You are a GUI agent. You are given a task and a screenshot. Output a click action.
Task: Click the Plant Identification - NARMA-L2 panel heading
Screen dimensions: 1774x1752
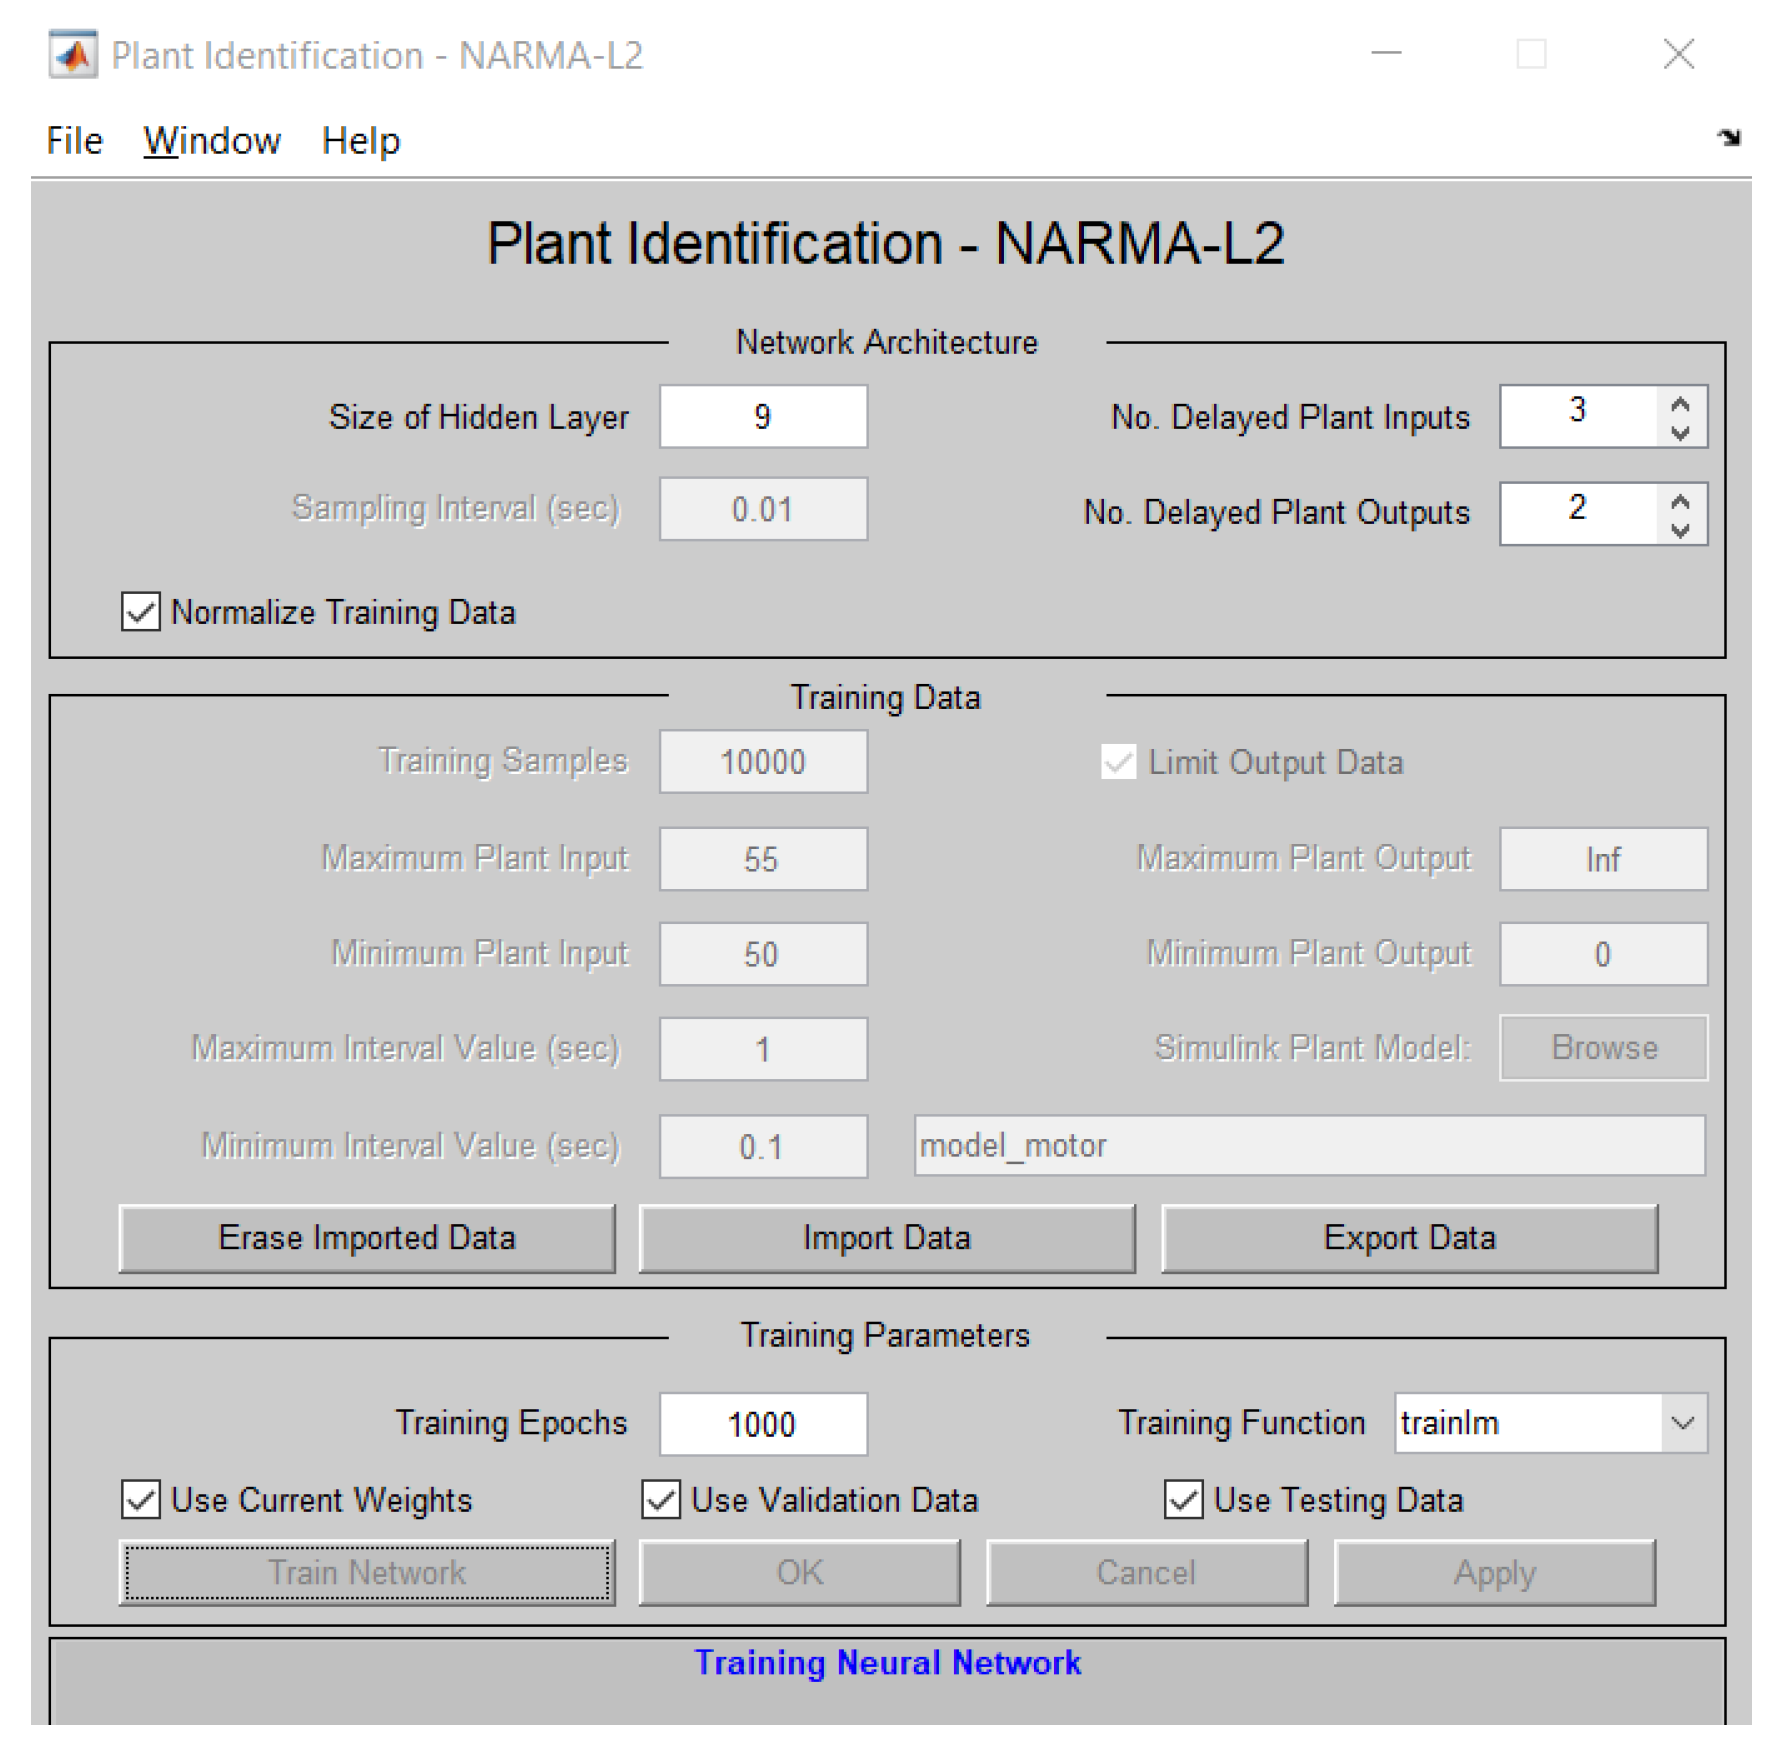click(886, 243)
